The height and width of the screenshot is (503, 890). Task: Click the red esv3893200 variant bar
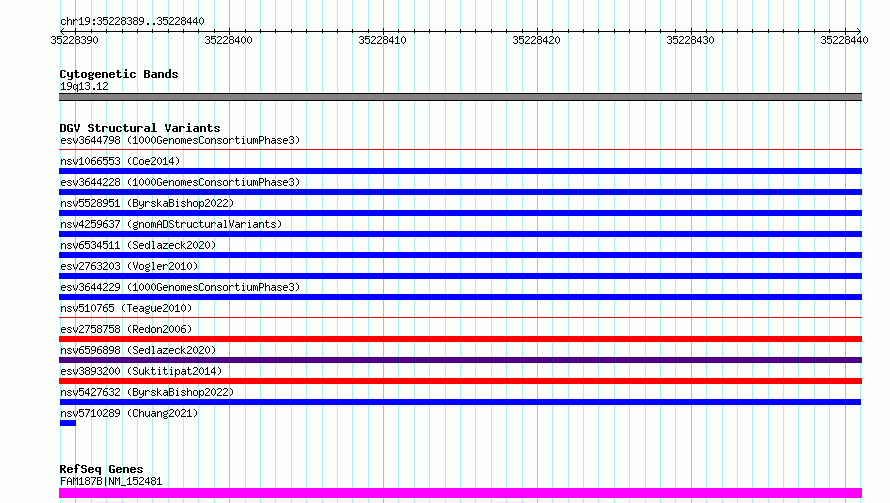point(460,381)
